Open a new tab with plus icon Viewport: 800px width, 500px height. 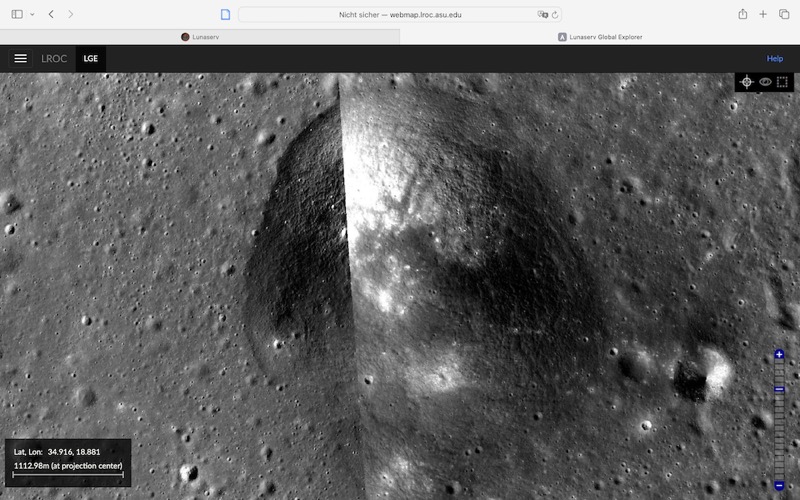(x=763, y=14)
